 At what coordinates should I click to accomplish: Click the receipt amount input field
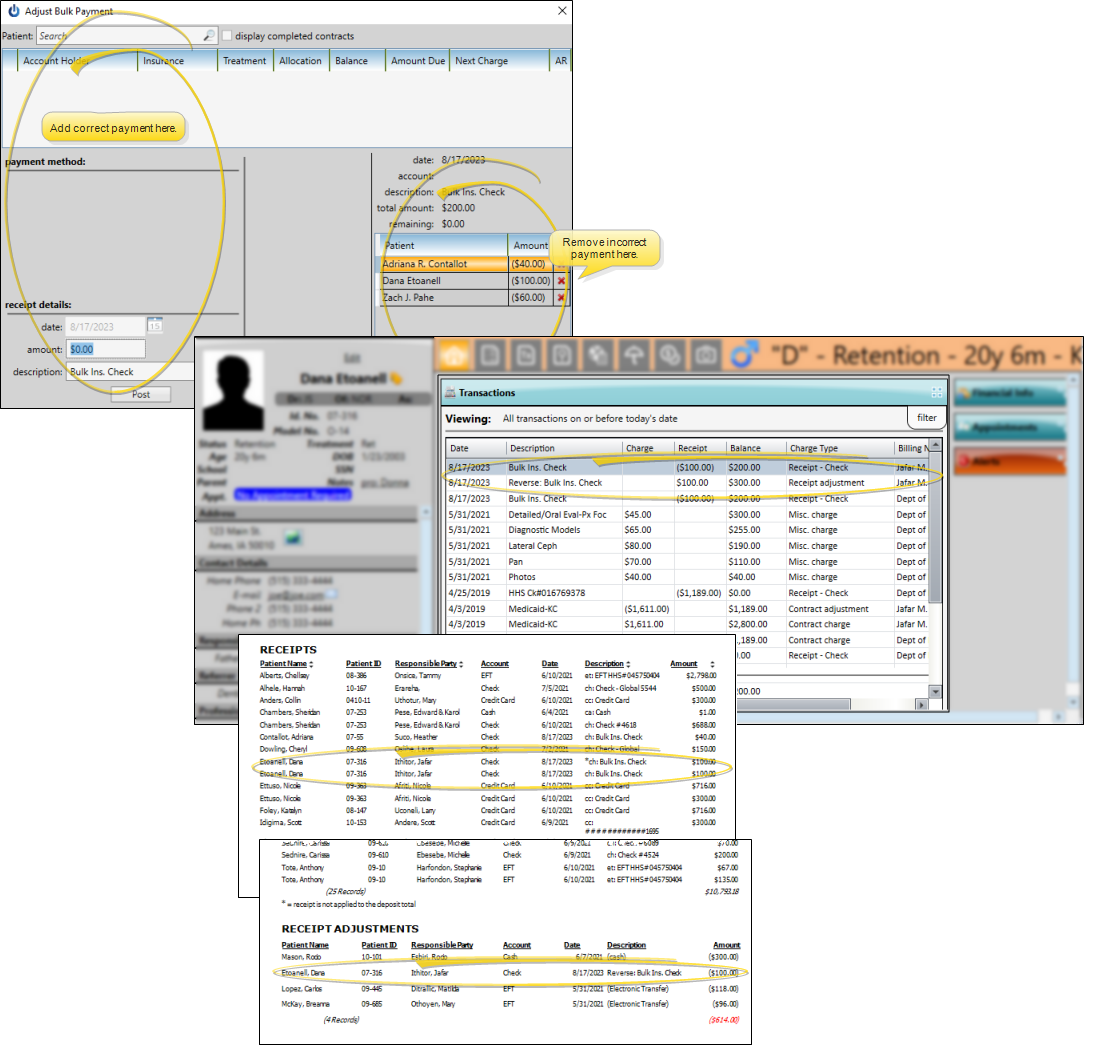[106, 349]
